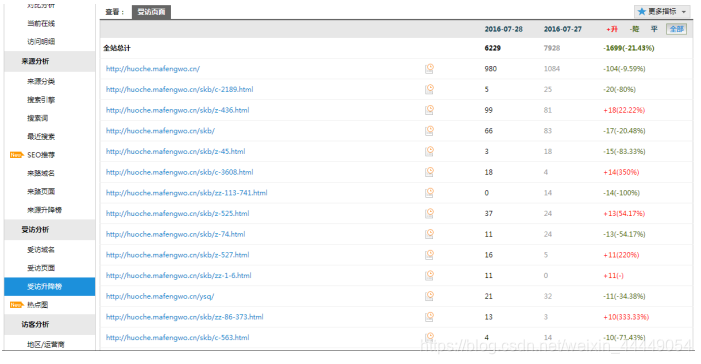The height and width of the screenshot is (364, 701).
Task: Click the +10(333.33%) change value
Action: click(626, 317)
